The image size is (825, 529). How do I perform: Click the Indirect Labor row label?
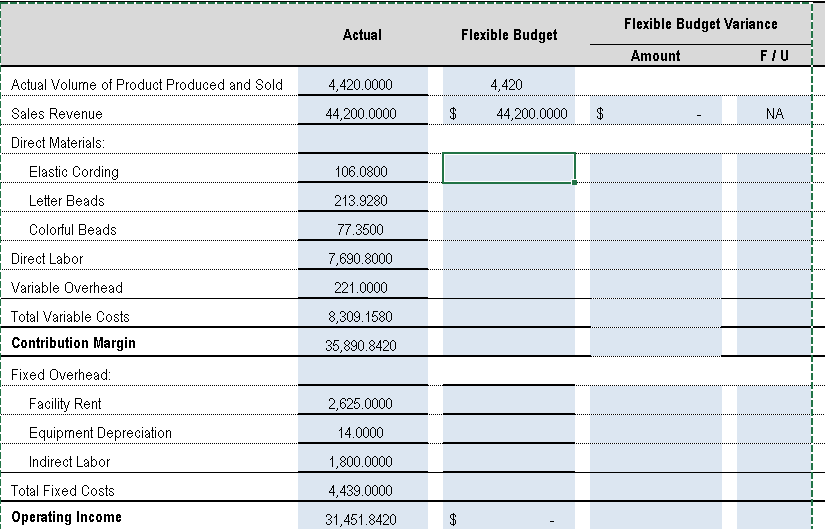(69, 462)
